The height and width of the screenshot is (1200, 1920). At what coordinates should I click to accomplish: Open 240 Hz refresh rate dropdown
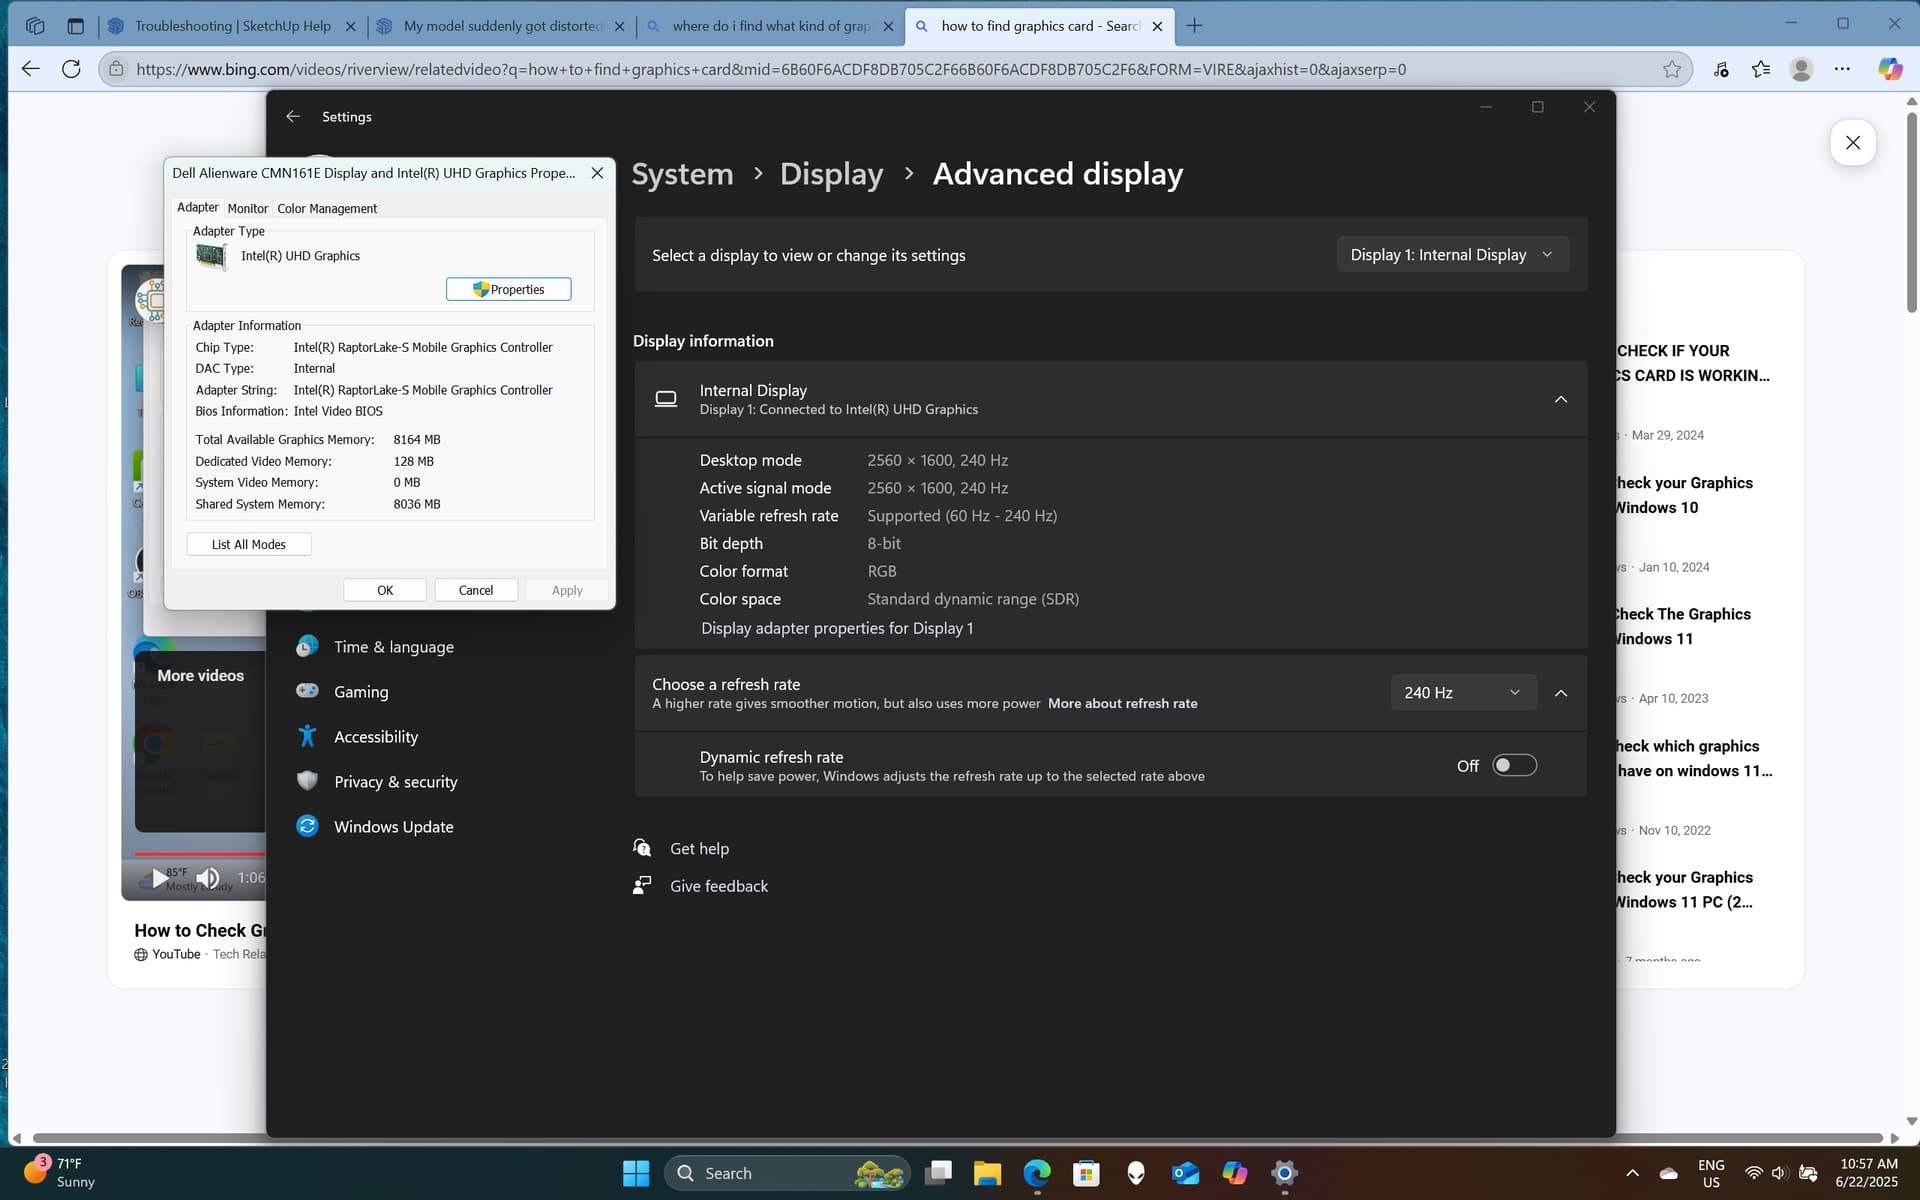pos(1463,693)
